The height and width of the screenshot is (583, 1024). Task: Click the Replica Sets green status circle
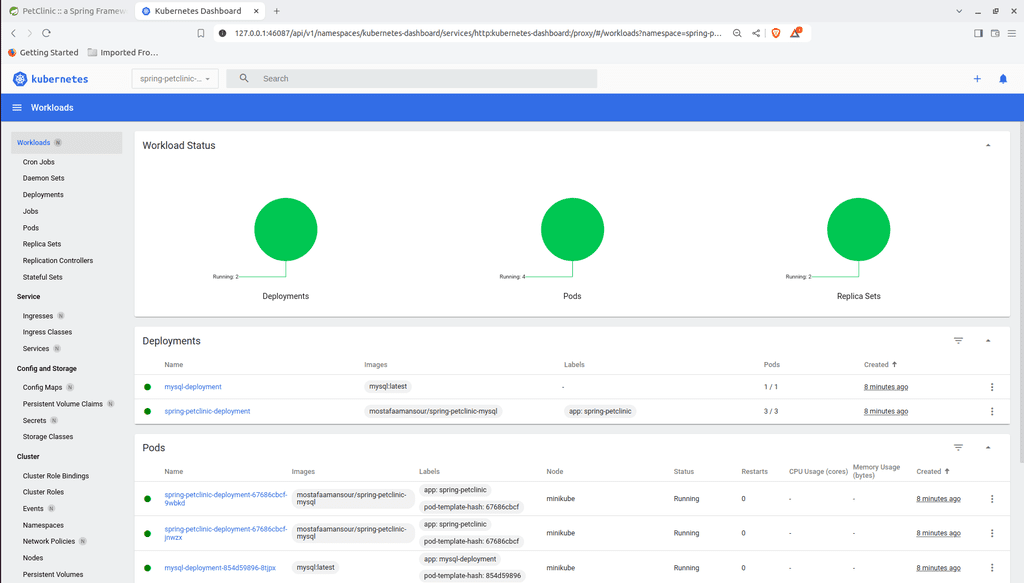point(859,229)
